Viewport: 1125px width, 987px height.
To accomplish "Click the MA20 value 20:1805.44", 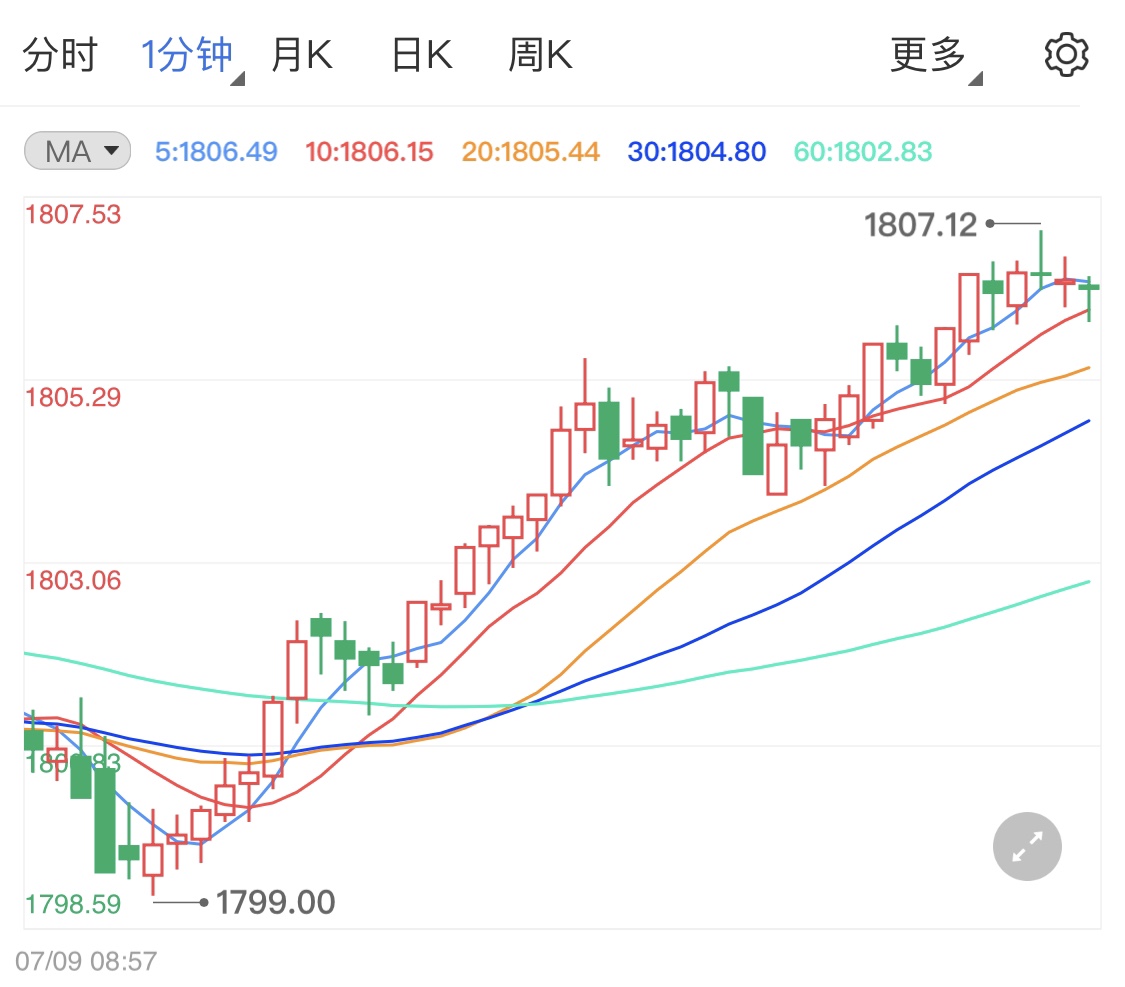I will (530, 151).
